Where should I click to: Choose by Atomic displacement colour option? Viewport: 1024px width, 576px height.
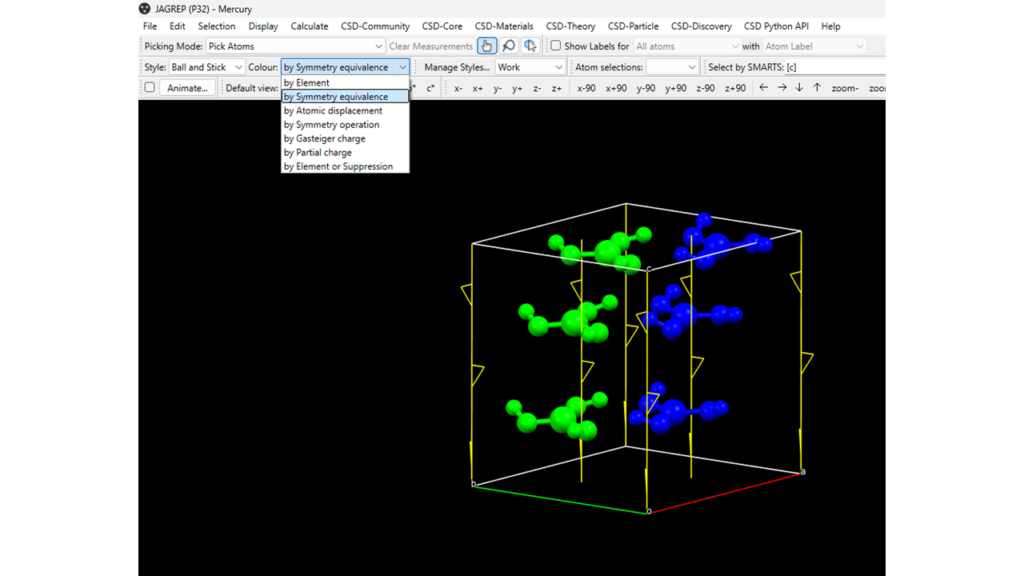pyautogui.click(x=333, y=111)
